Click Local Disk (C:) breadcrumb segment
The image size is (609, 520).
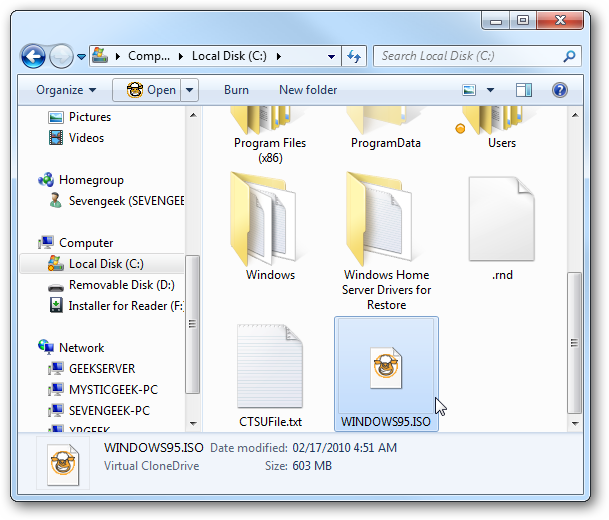click(x=229, y=56)
